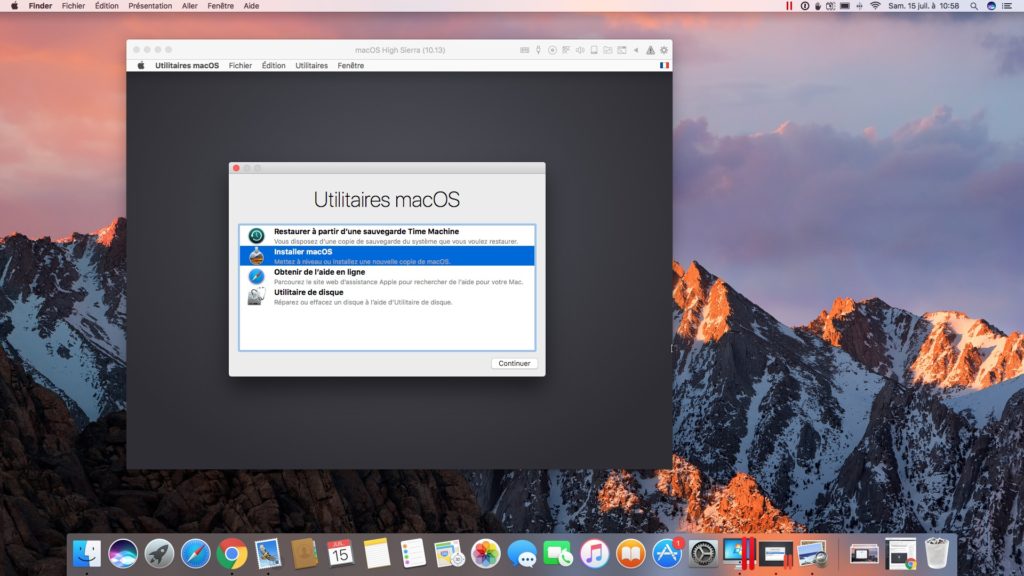Open the Utilitaires menu in VM
This screenshot has height=576, width=1024.
[312, 65]
